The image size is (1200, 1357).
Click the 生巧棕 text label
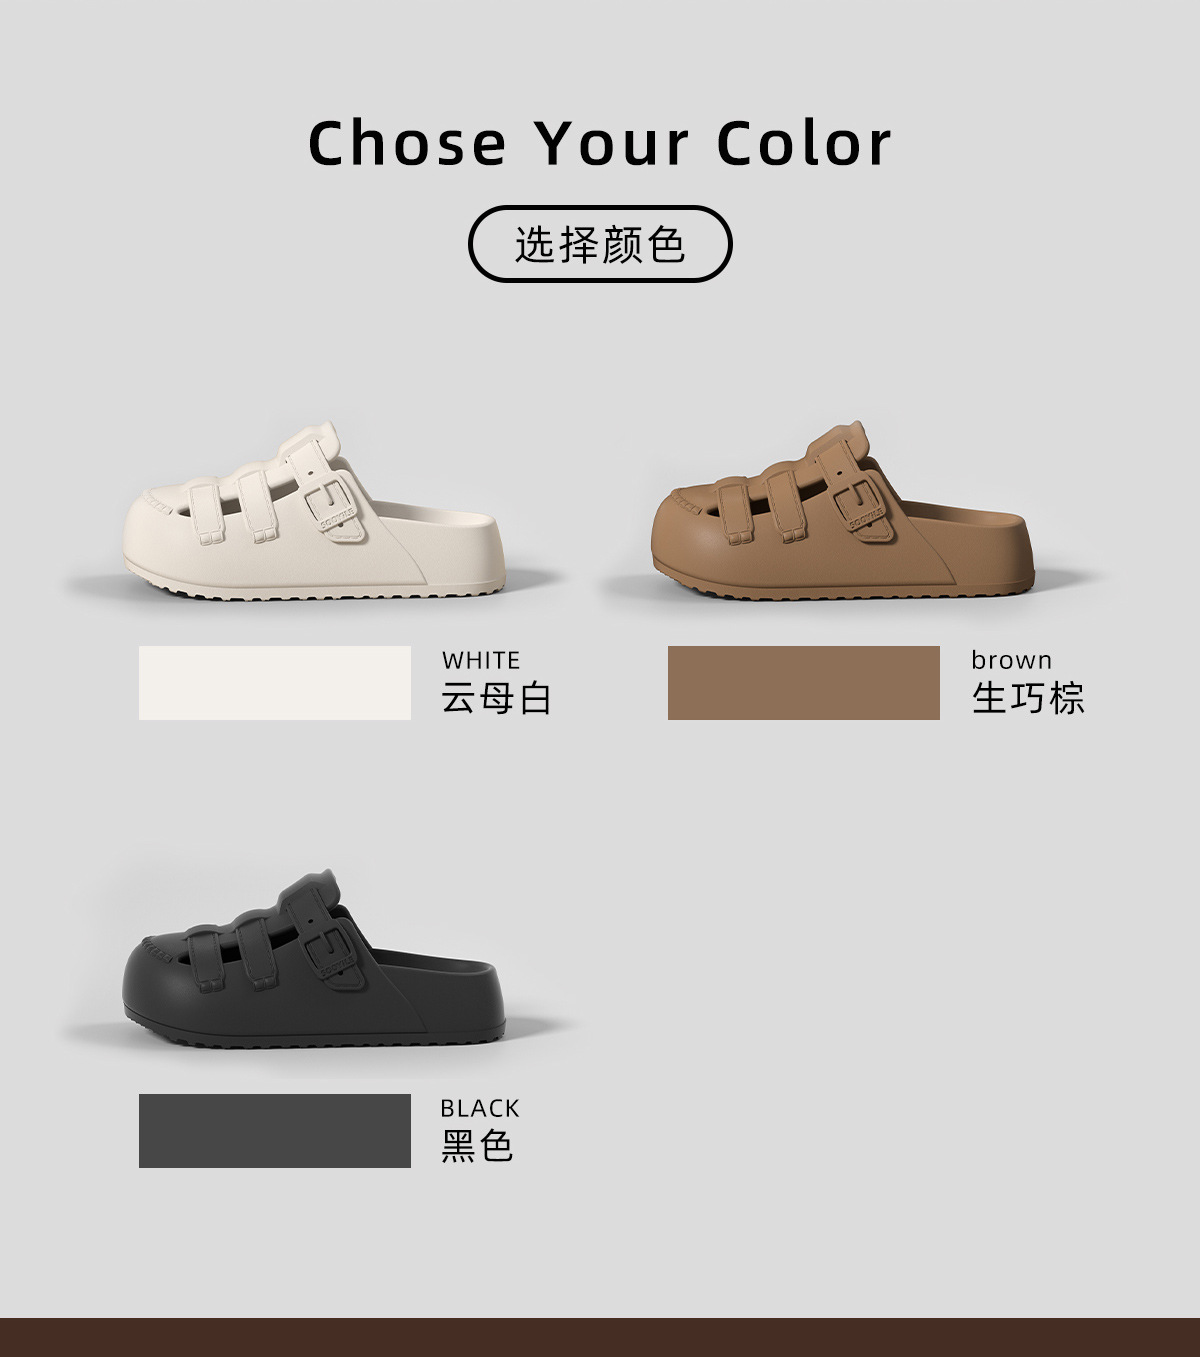1028,699
